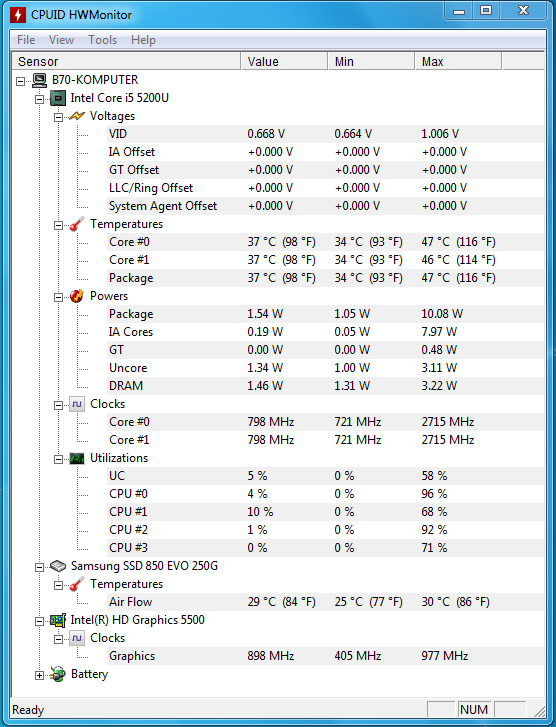Click the Battery icon in the tree
Image resolution: width=556 pixels, height=727 pixels.
pyautogui.click(x=58, y=674)
